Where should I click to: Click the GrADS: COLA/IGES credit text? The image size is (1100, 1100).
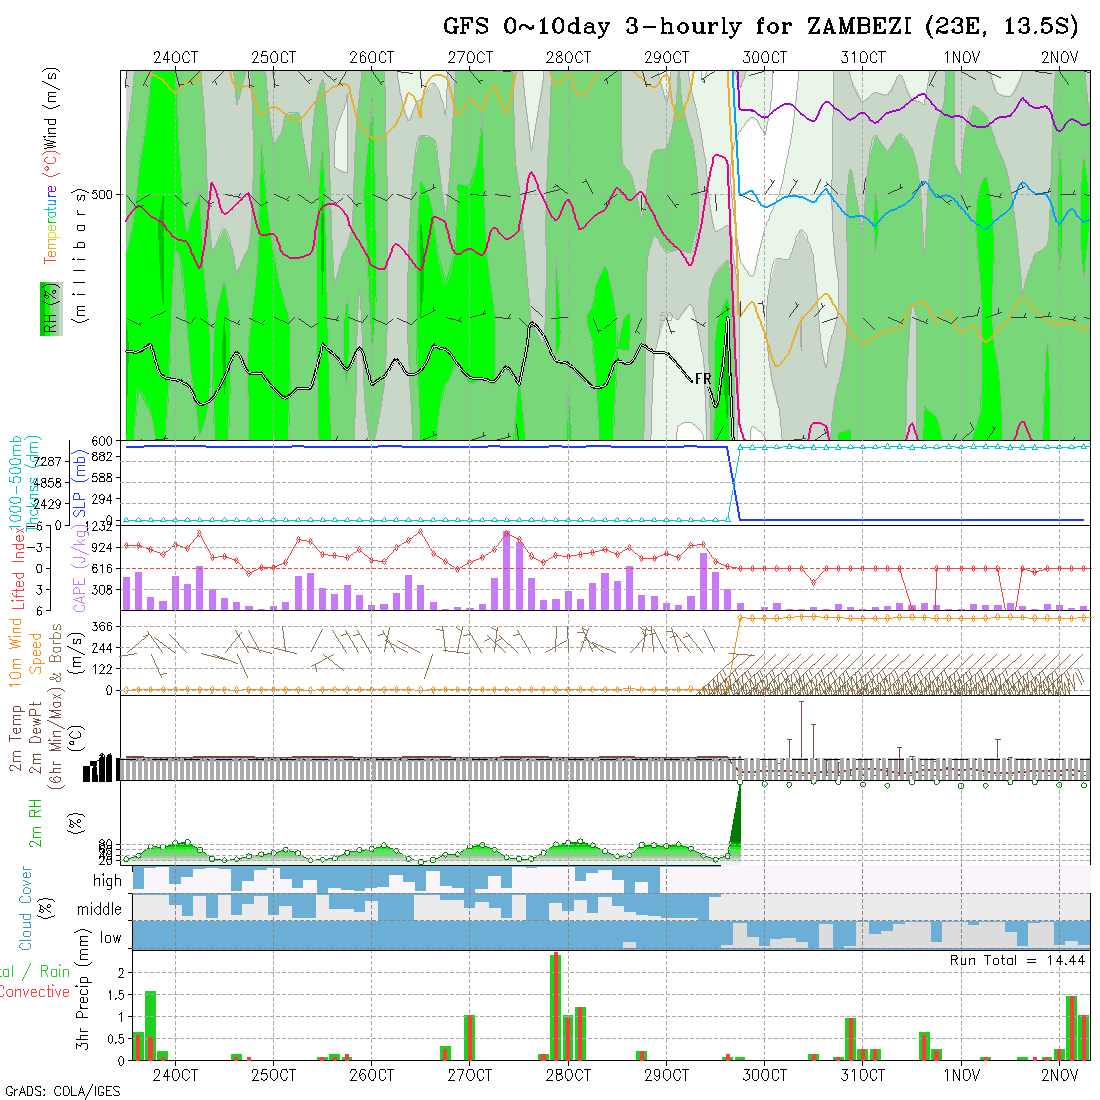[x=62, y=1091]
